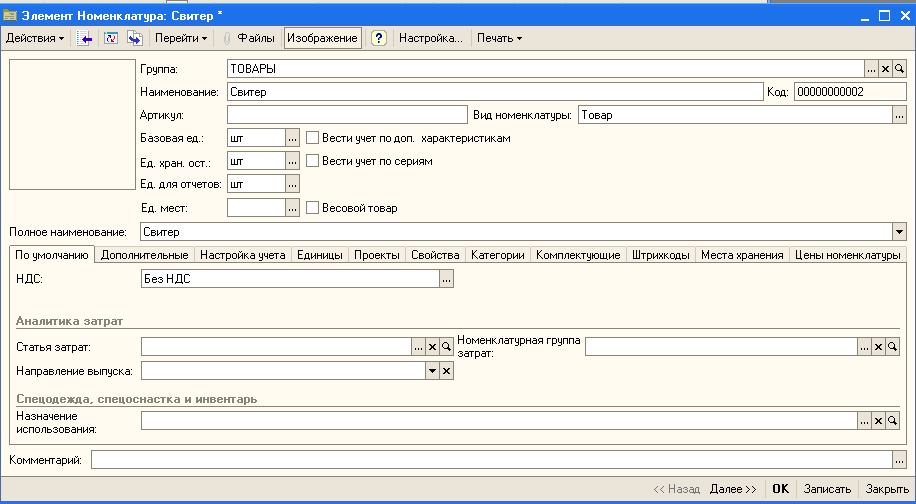This screenshot has height=504, width=916.
Task: Click the Закрыть button
Action: click(887, 489)
